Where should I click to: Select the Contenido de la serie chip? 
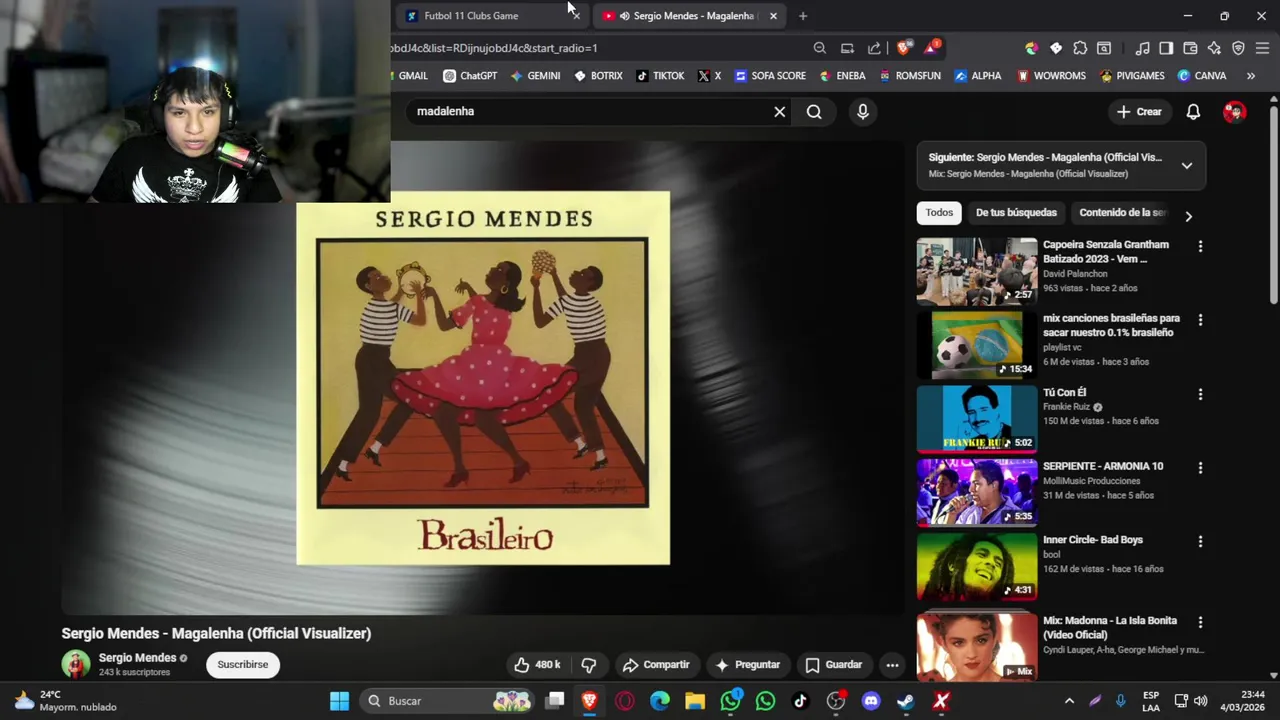pos(1122,213)
